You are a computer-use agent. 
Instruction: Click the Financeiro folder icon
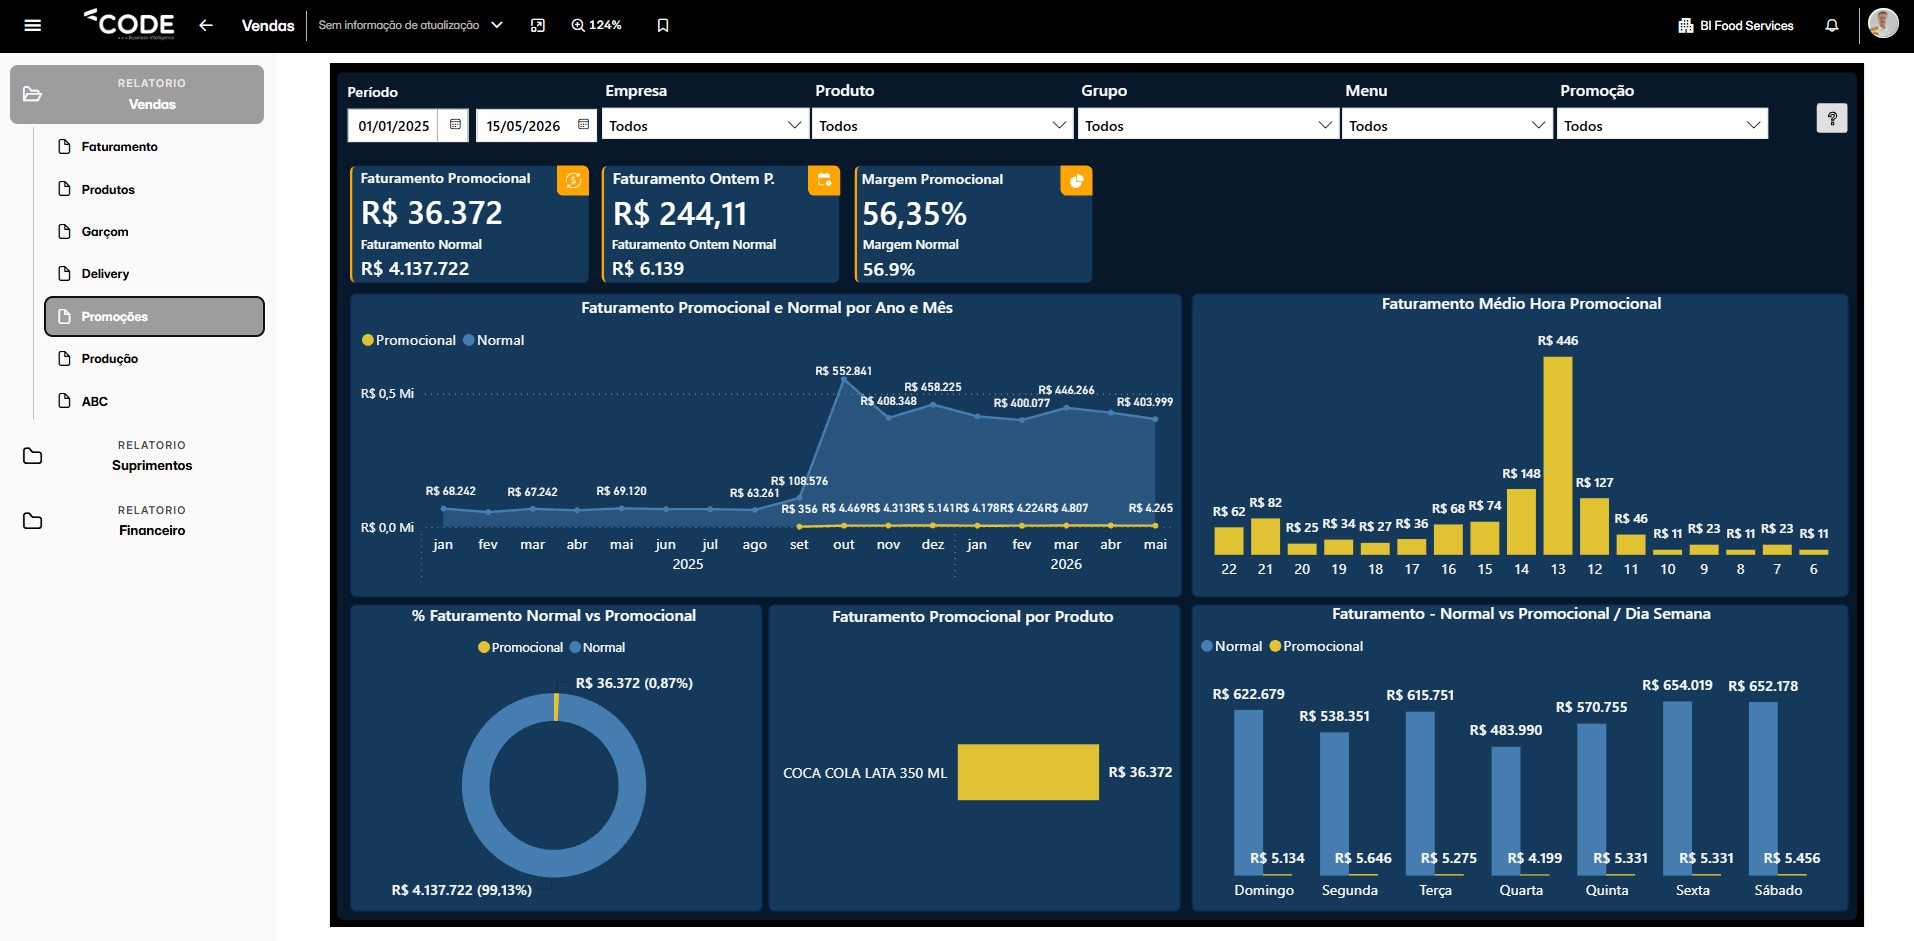[32, 521]
